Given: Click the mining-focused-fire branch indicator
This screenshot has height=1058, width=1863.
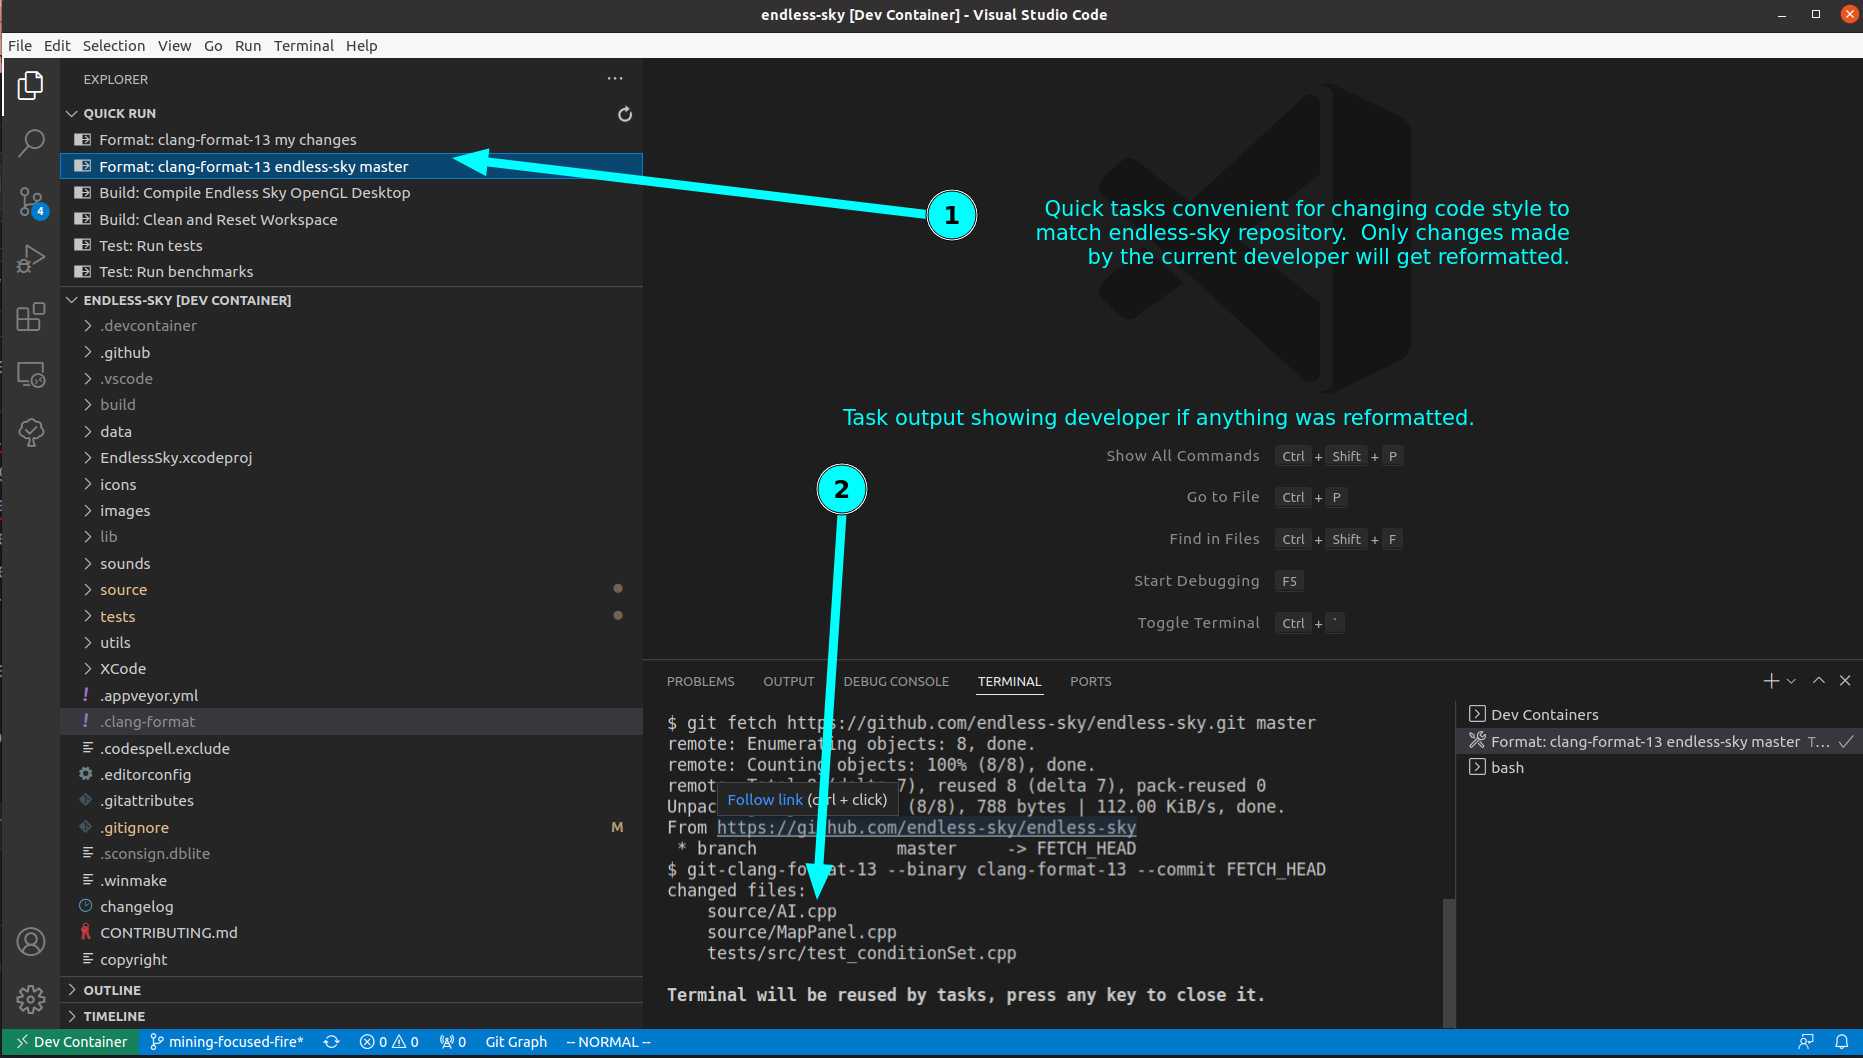Looking at the screenshot, I should [x=227, y=1042].
